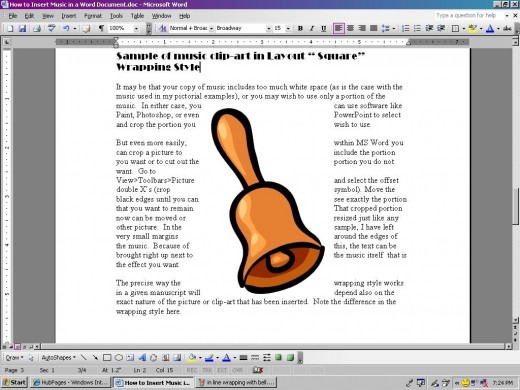This screenshot has height=390, width=520.
Task: Toggle Bold formatting button
Action: 300,29
